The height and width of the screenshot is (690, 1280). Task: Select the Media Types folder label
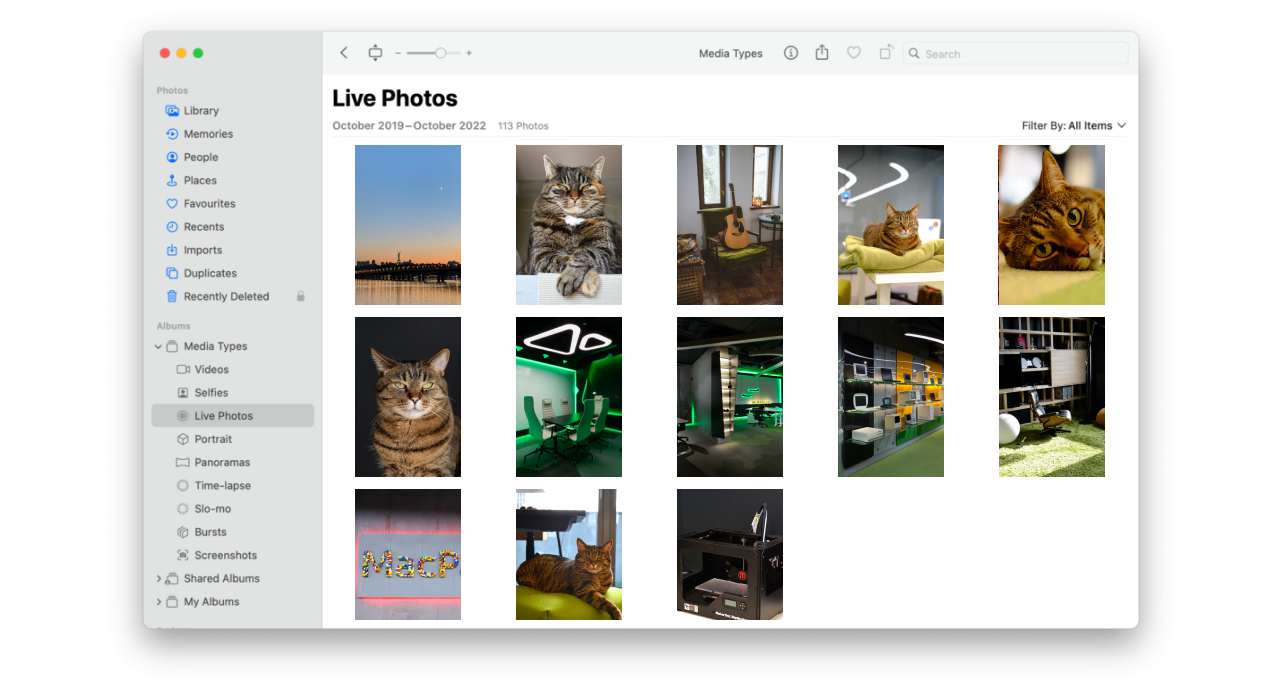point(215,347)
